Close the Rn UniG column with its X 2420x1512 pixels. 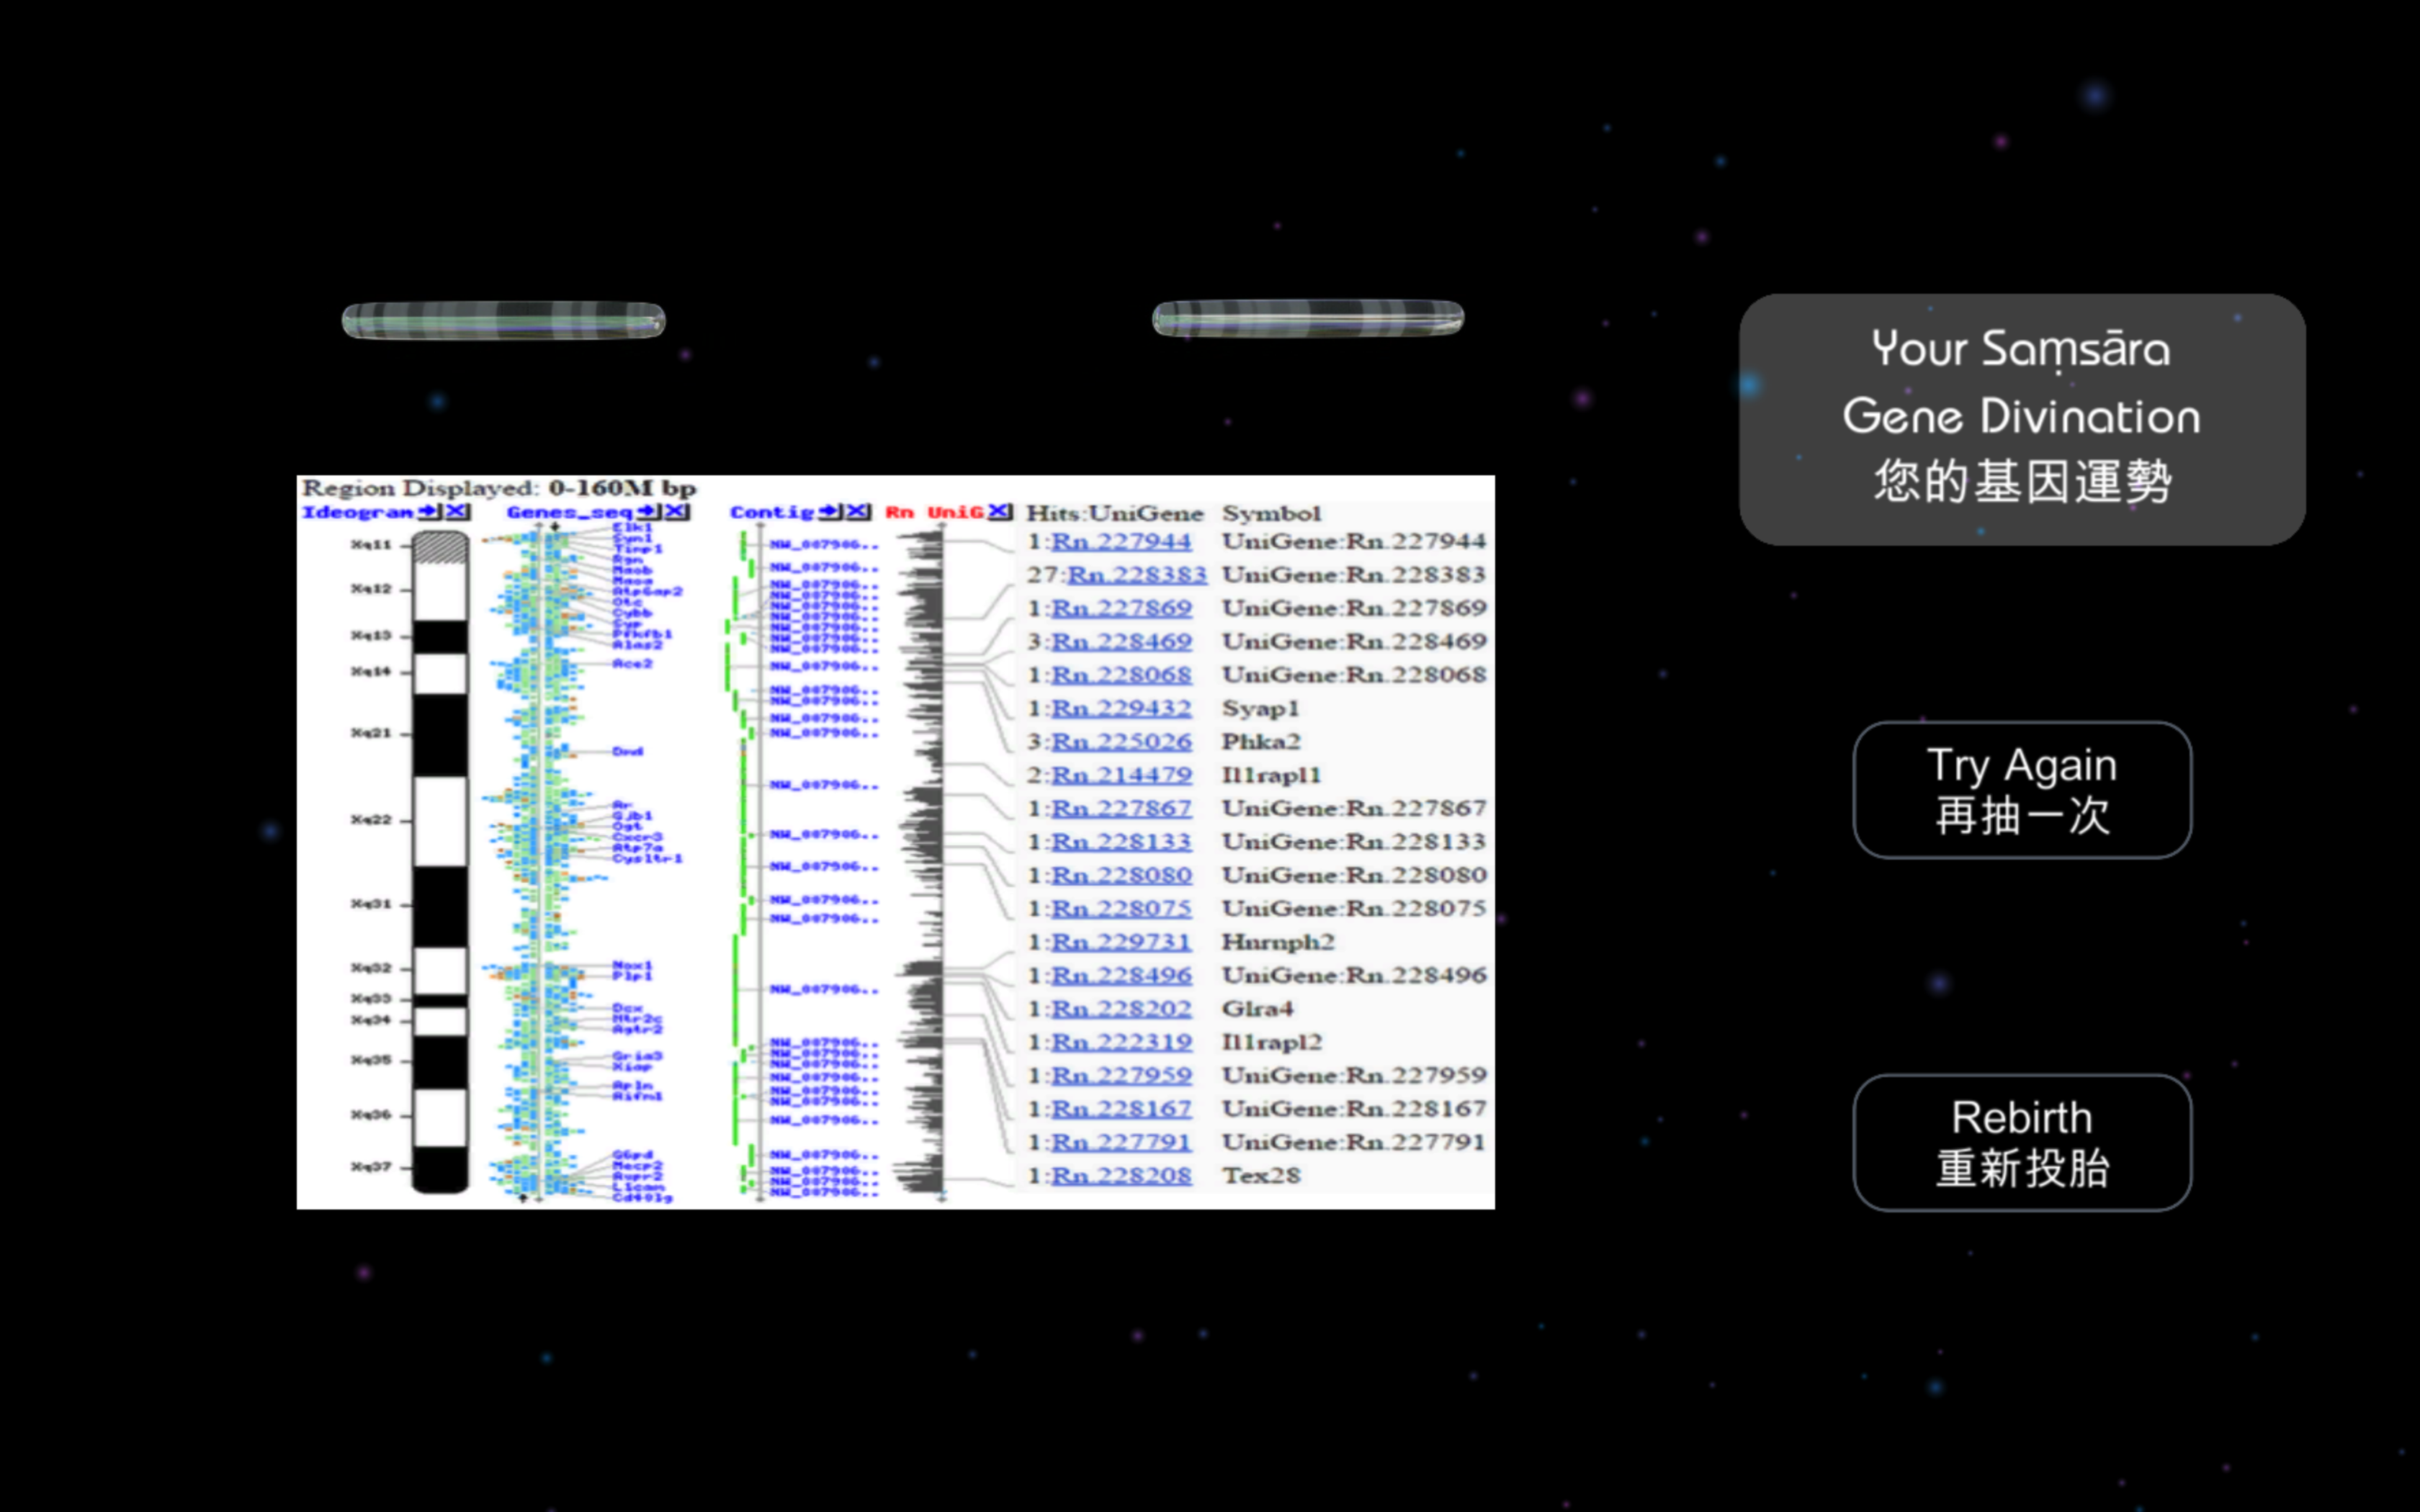click(x=999, y=512)
